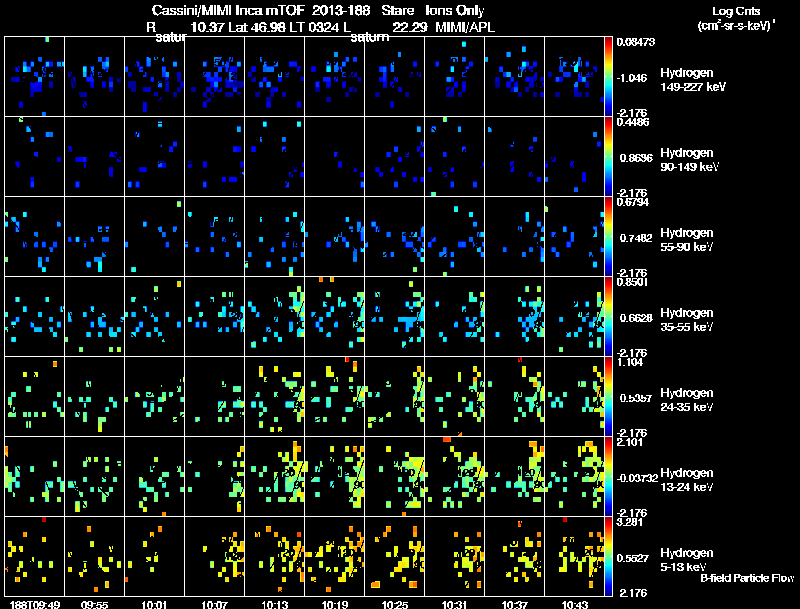Viewport: 800px width, 609px height.
Task: Click the Hydrogen 55-90 keV row label
Action: pos(687,240)
